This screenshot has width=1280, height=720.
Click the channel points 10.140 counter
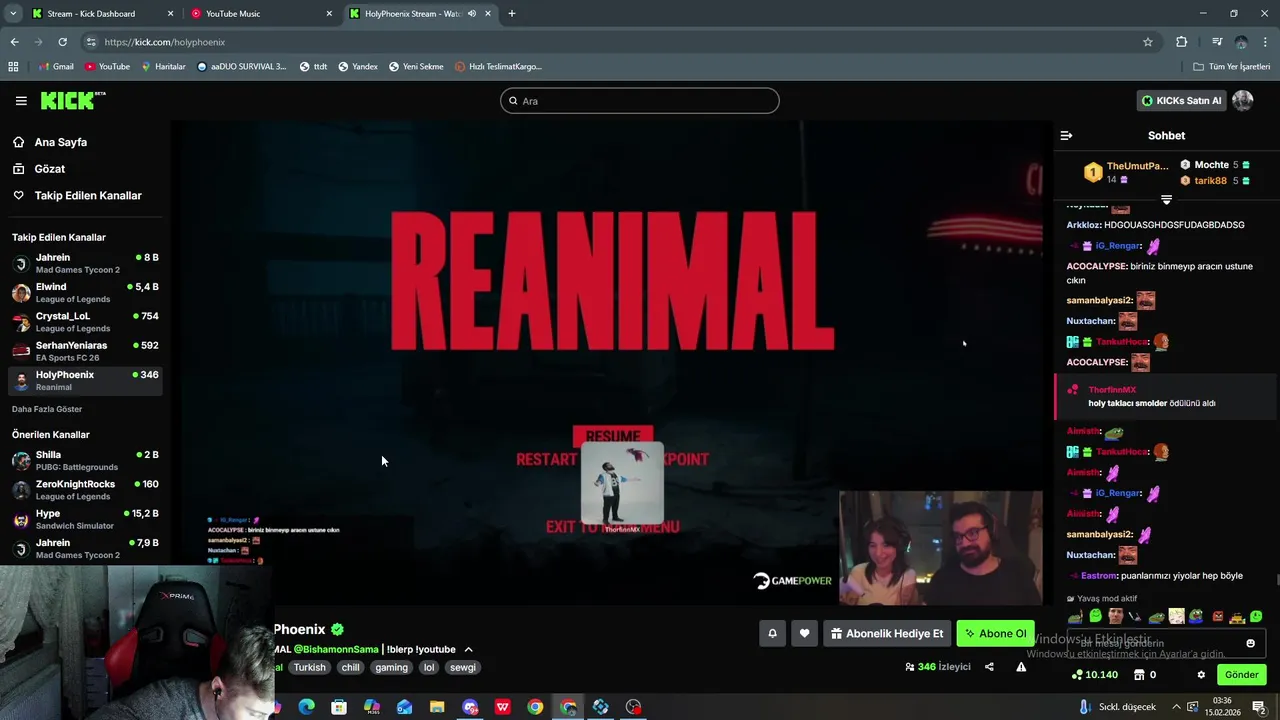(1094, 675)
